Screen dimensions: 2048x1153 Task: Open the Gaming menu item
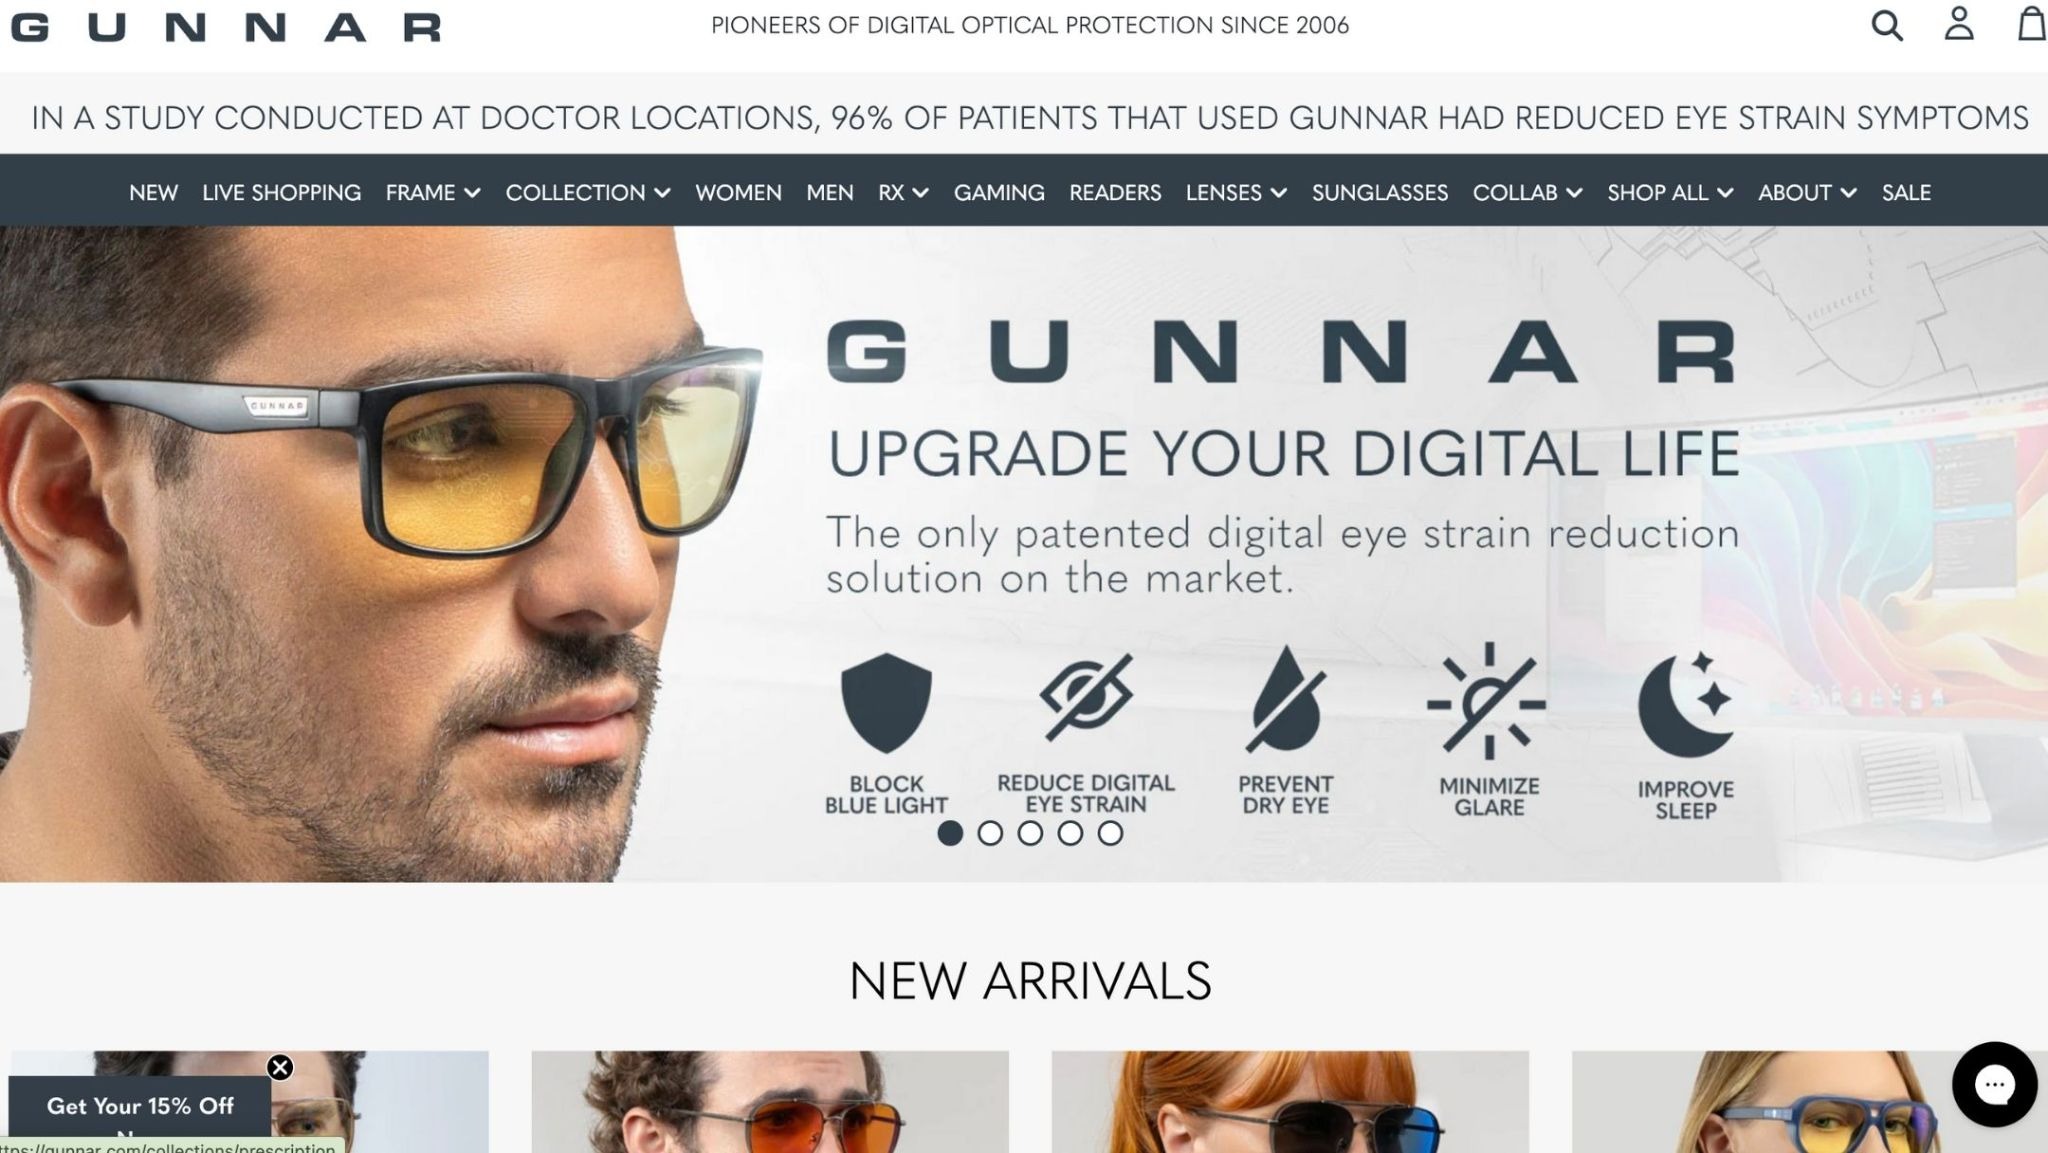[998, 192]
